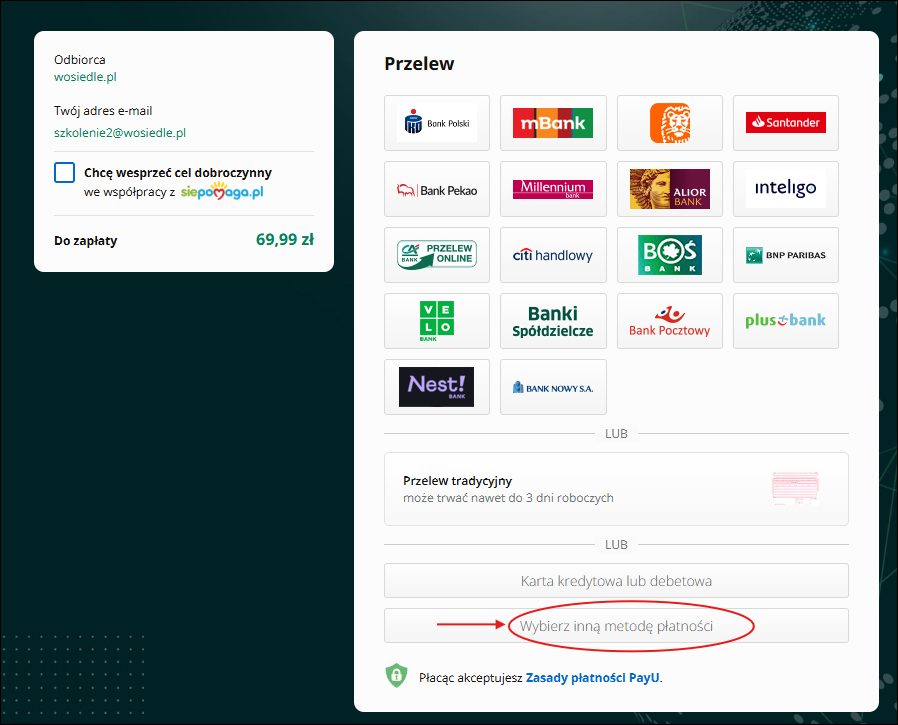Choose Bank Pekao tile
The width and height of the screenshot is (898, 725).
point(437,189)
